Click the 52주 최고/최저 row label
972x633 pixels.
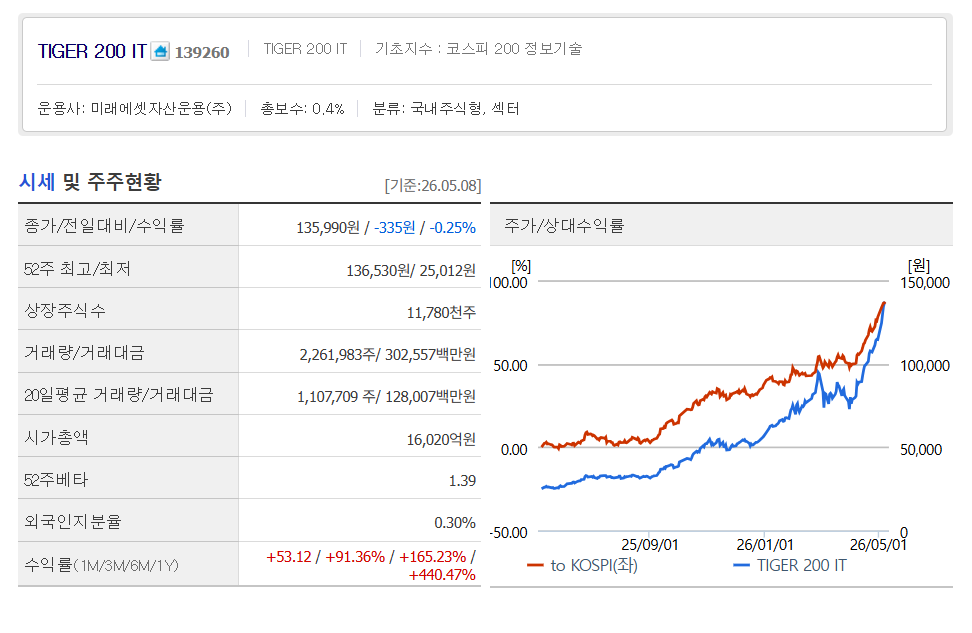(77, 268)
